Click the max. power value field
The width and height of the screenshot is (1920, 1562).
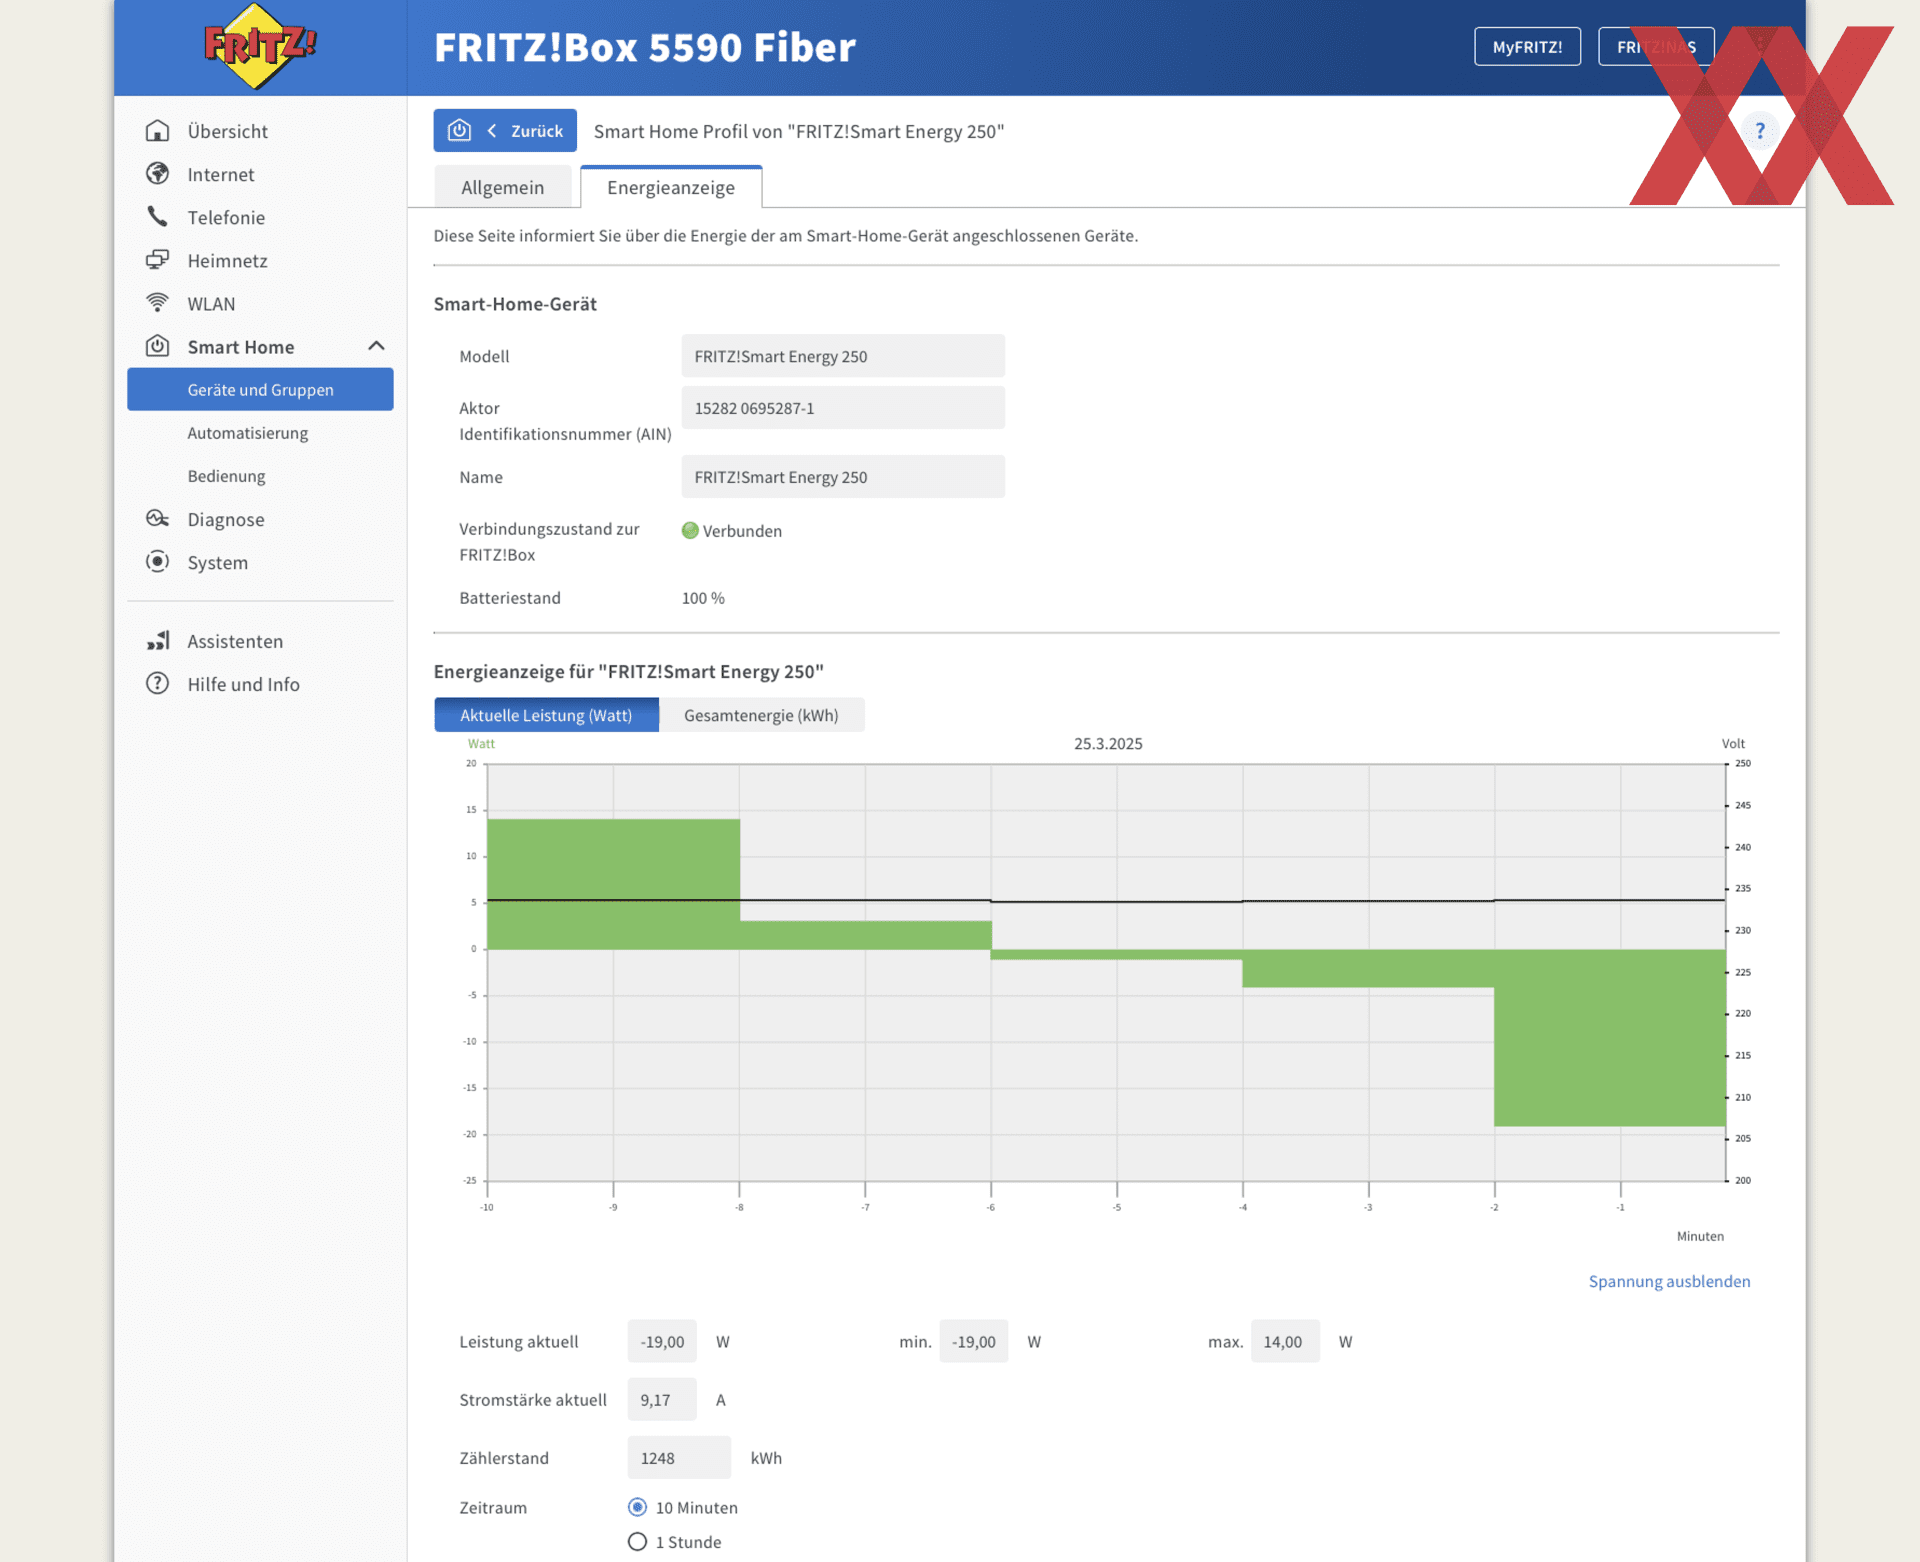coord(1285,1342)
